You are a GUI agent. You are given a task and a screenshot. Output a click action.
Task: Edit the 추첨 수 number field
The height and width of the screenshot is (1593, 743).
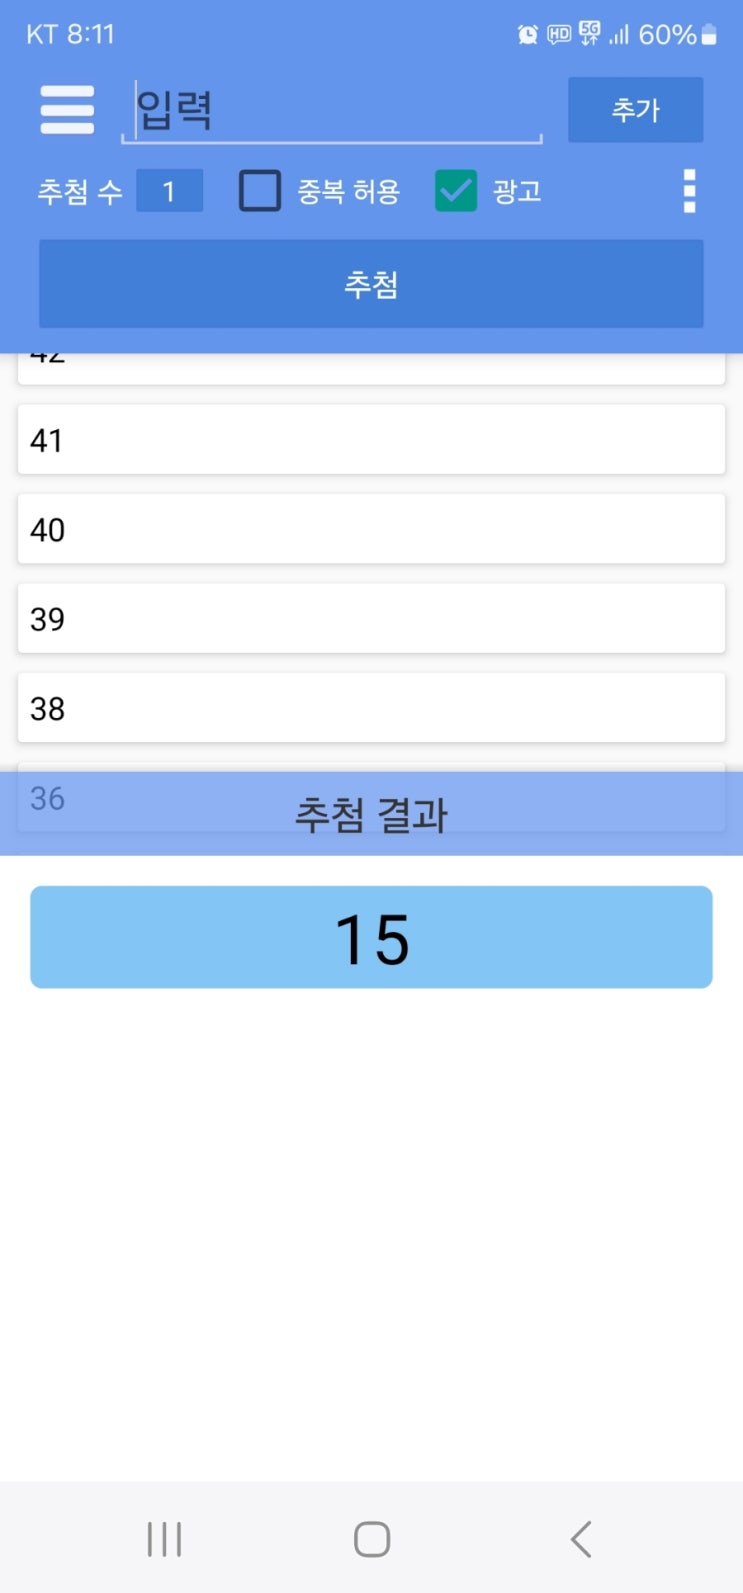tap(169, 190)
